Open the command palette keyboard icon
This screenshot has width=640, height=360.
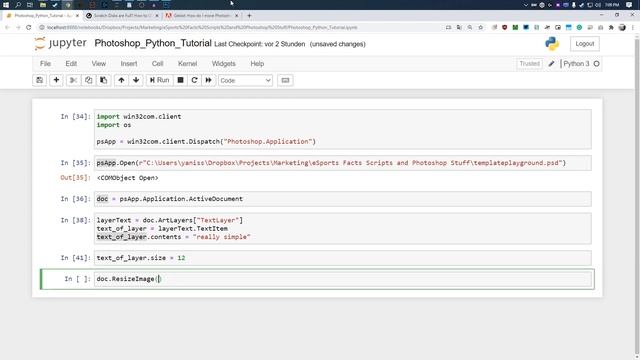click(x=285, y=80)
